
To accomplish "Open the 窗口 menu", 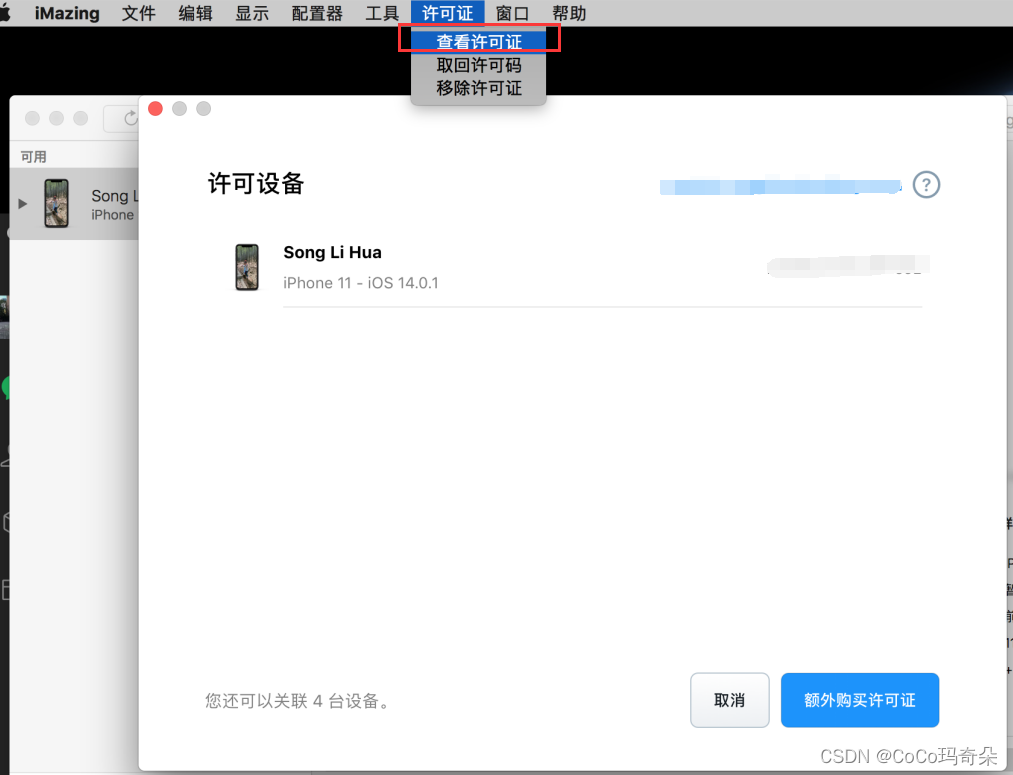I will [511, 13].
